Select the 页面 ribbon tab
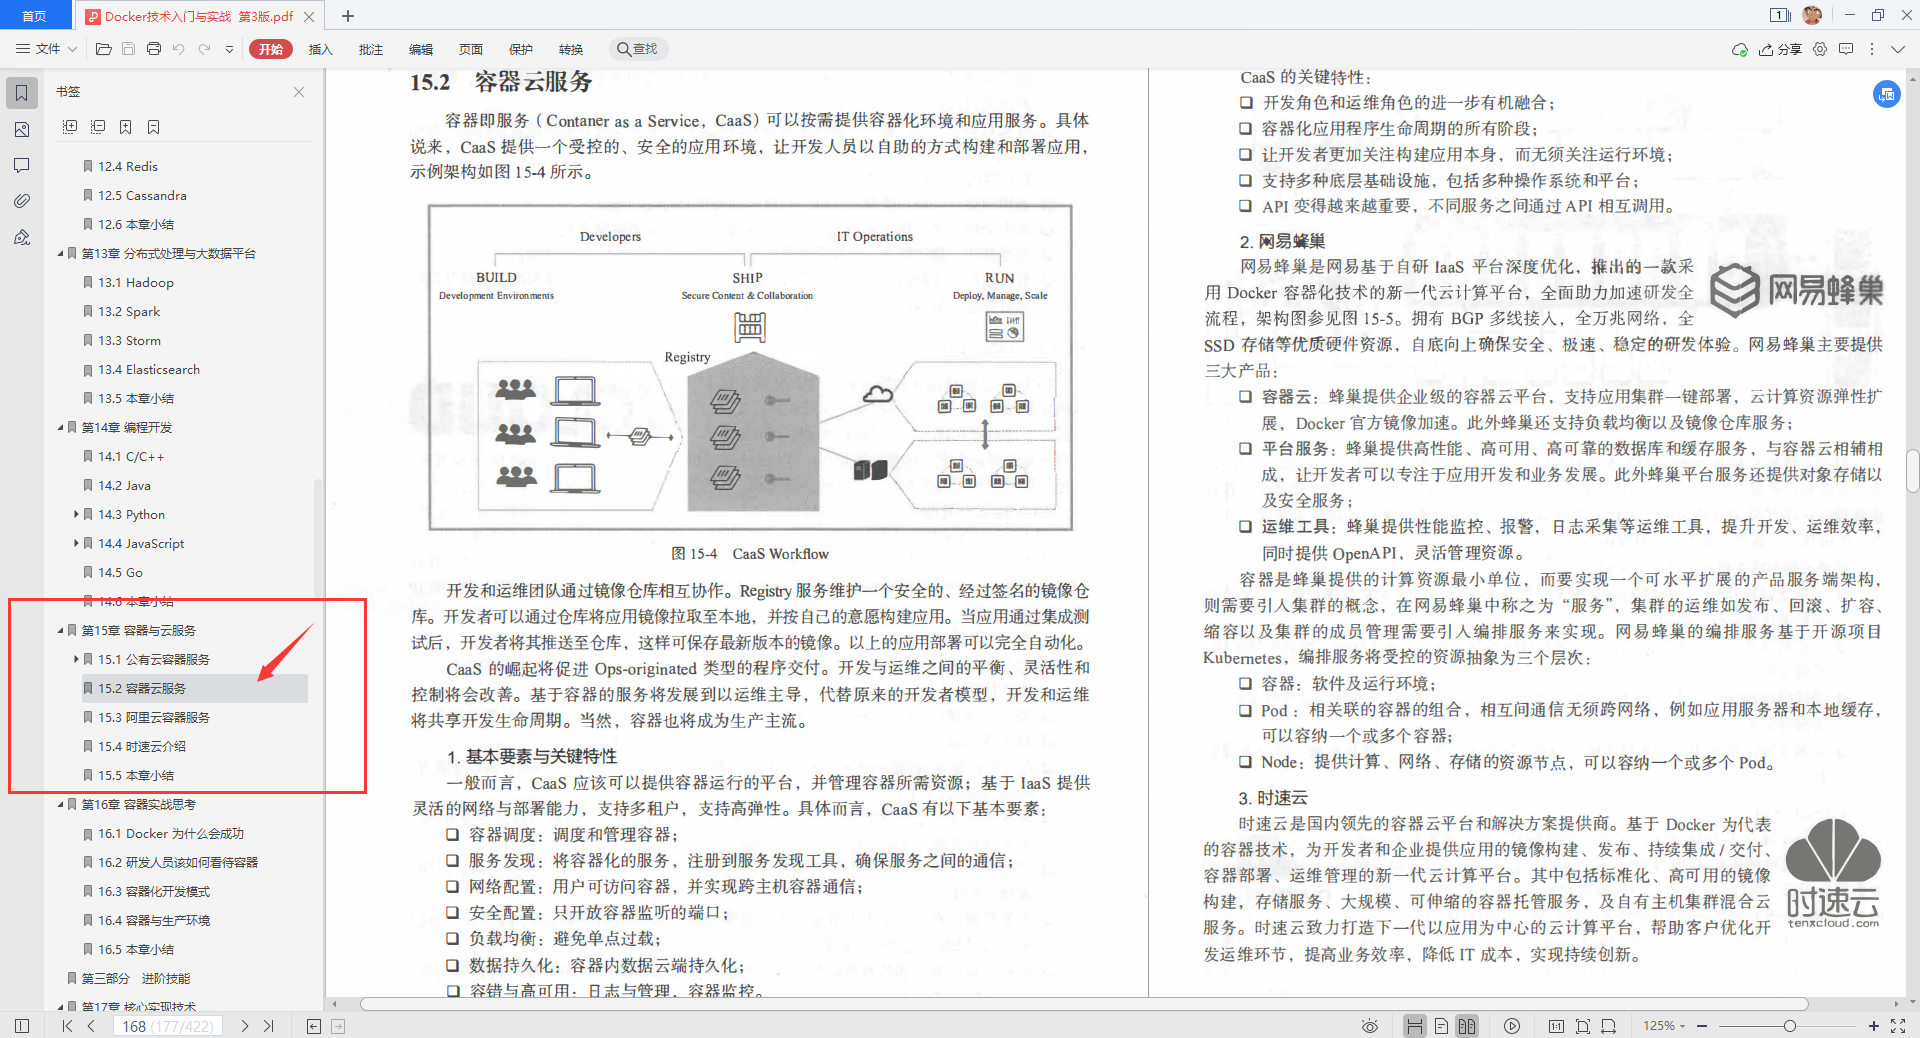Screen dimensions: 1920x1038 tap(470, 49)
